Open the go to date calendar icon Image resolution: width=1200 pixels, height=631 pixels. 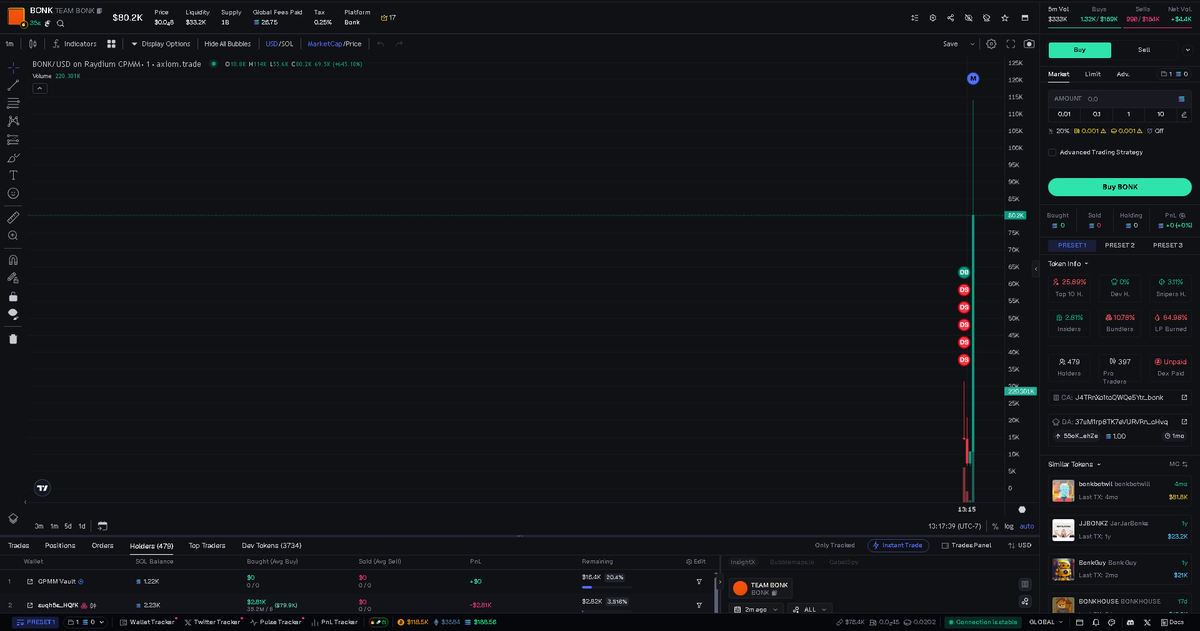102,525
